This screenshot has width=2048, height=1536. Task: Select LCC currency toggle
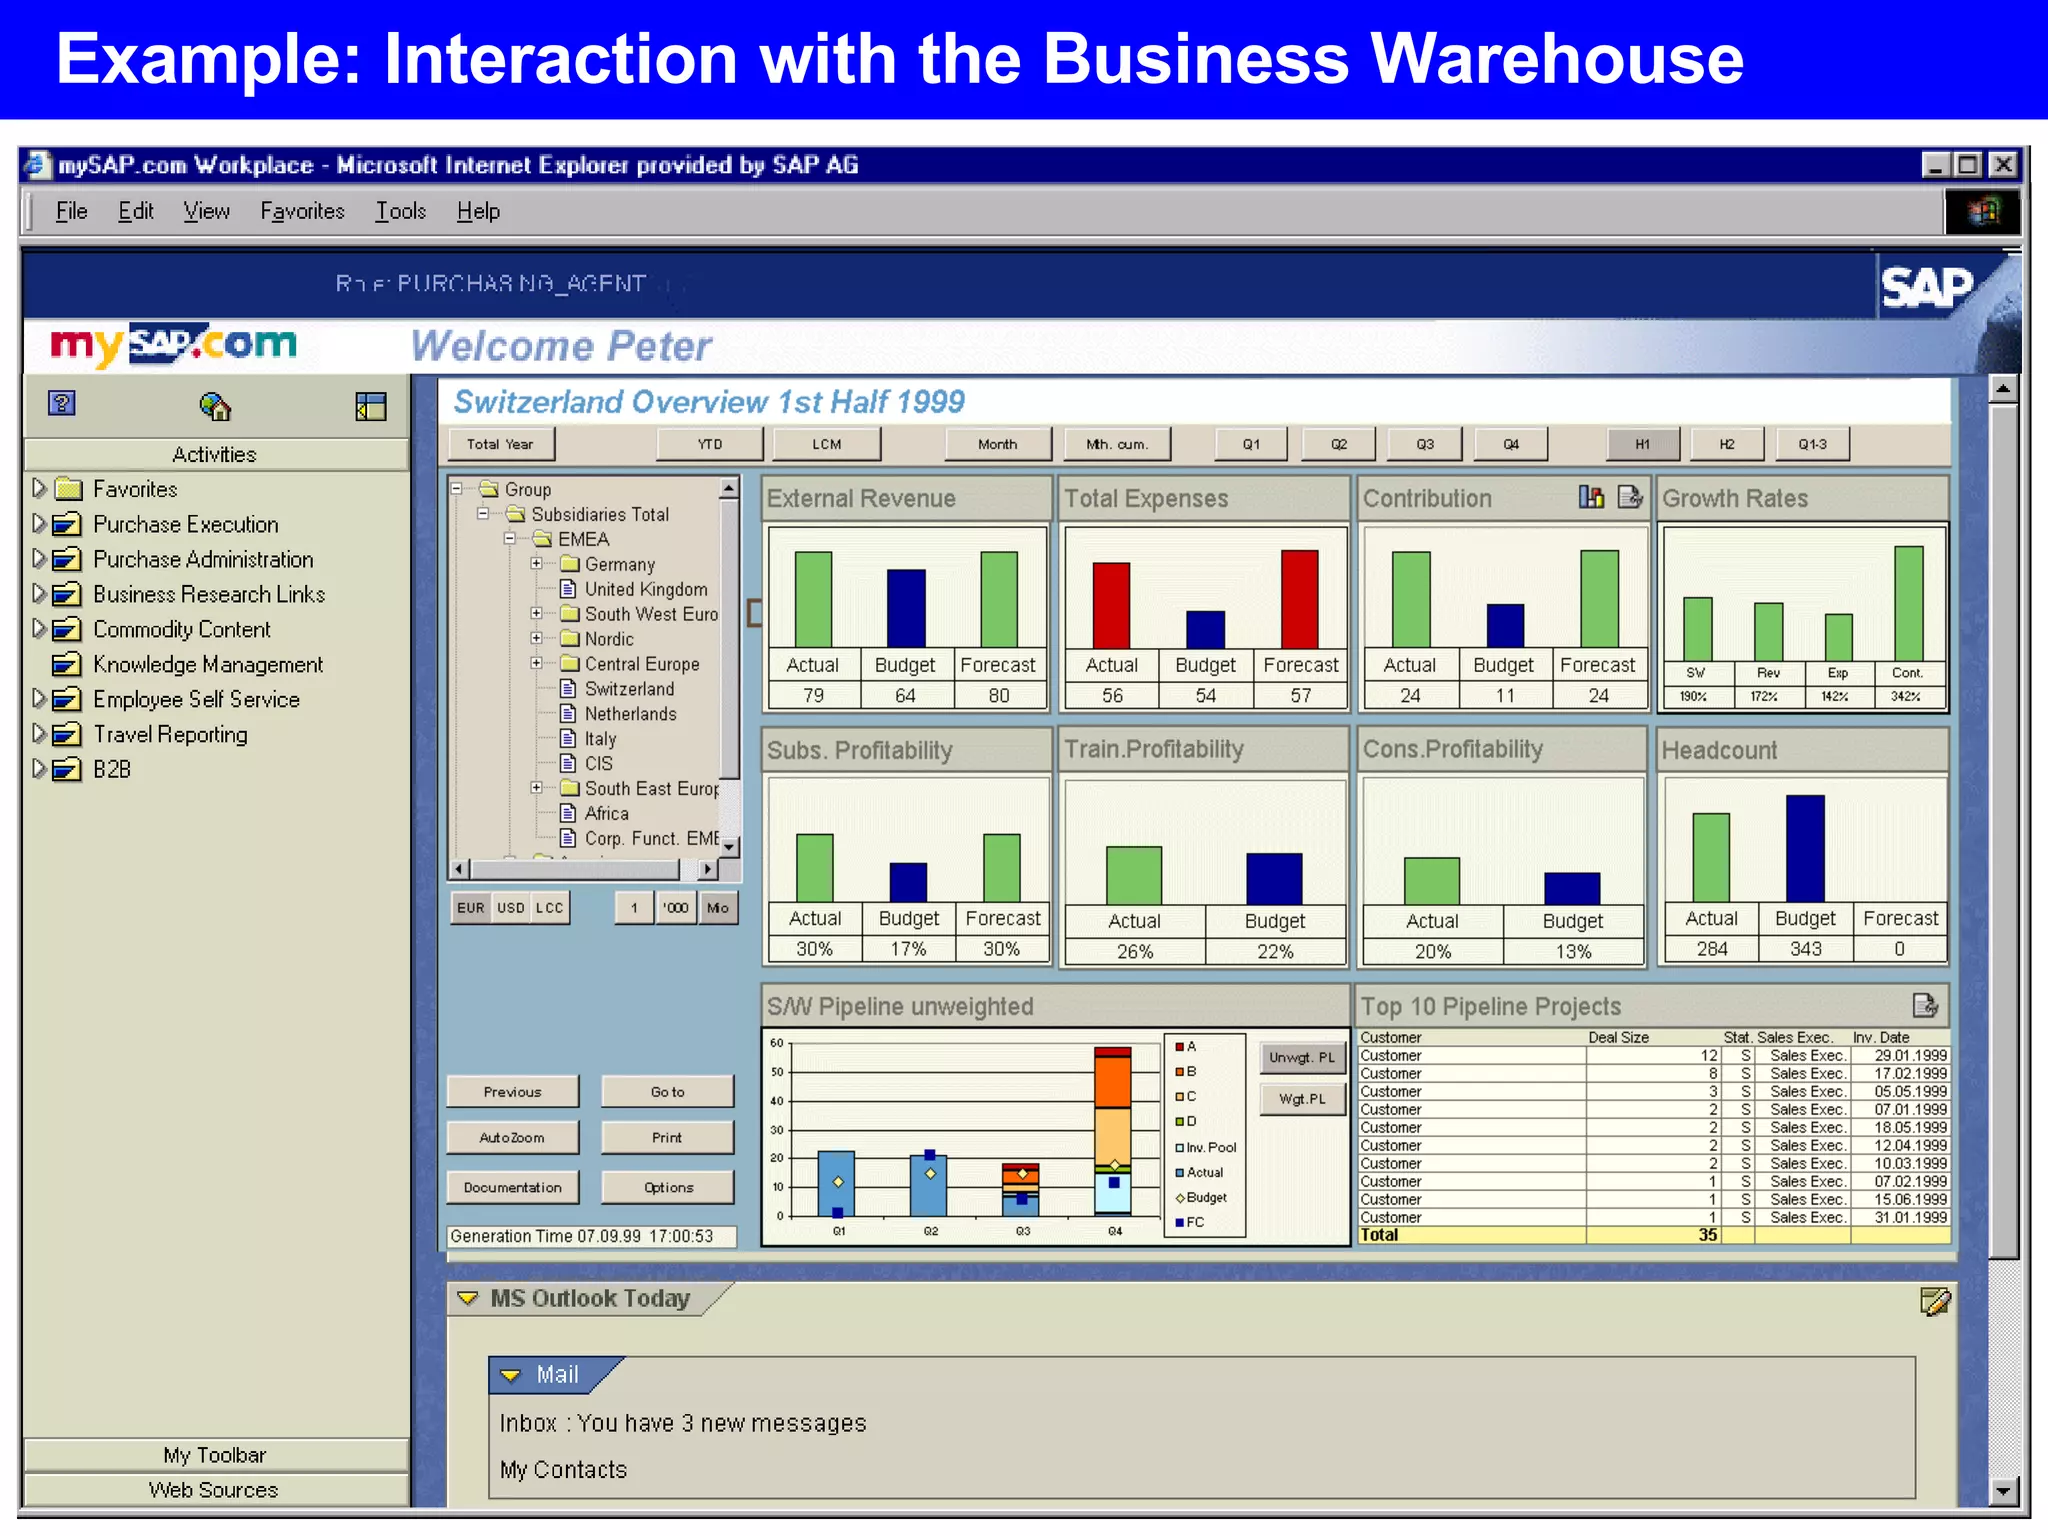pos(550,908)
